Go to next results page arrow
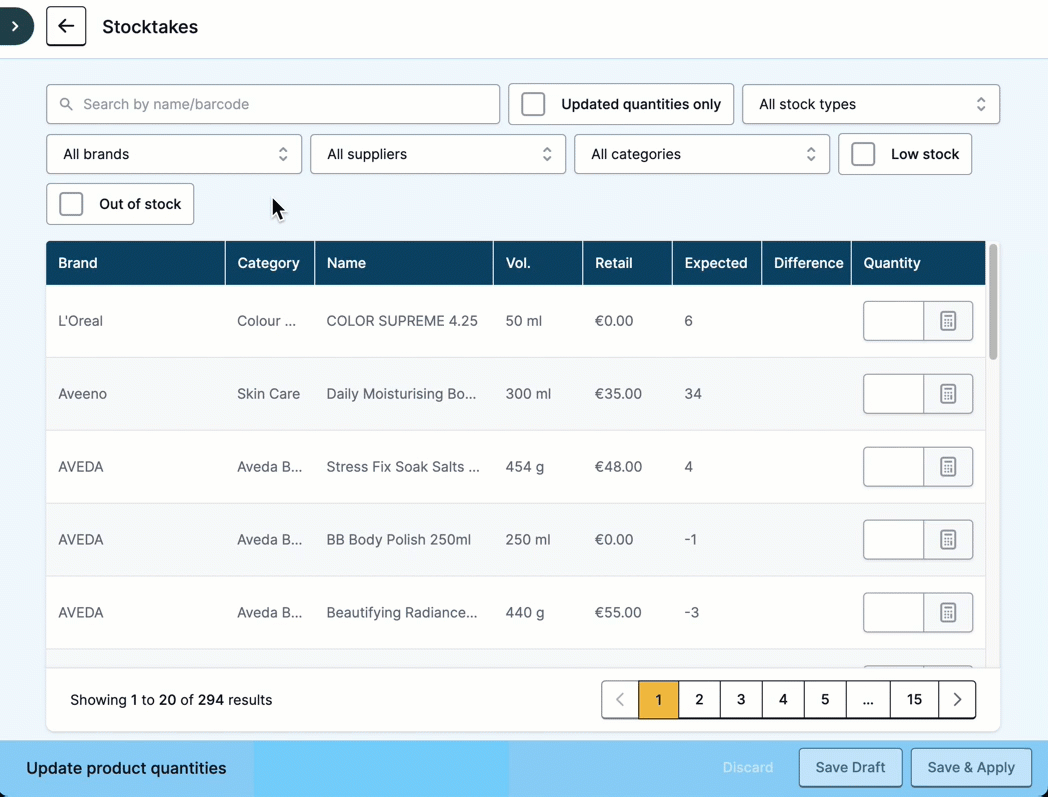Viewport: 1048px width, 797px height. click(957, 699)
